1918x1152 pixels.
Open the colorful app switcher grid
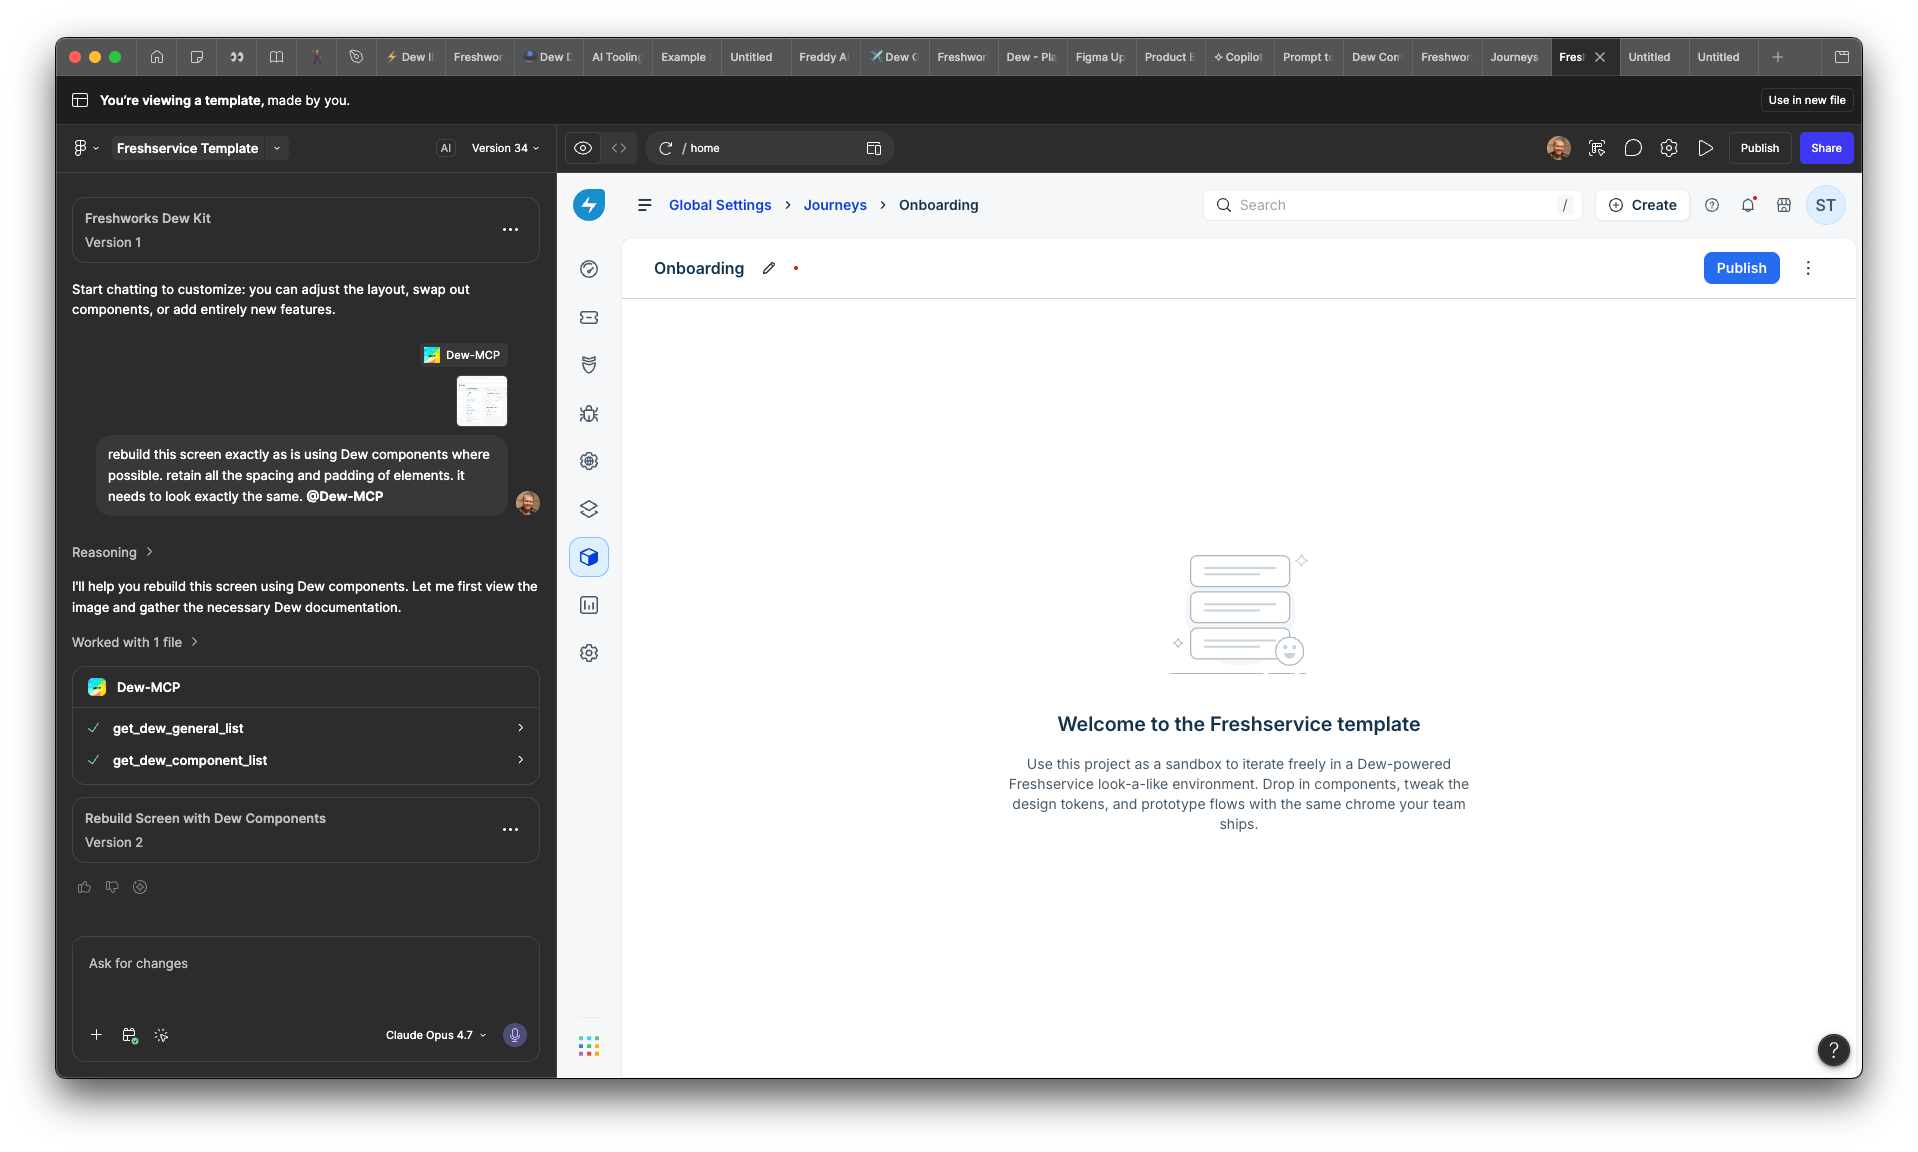click(x=589, y=1046)
